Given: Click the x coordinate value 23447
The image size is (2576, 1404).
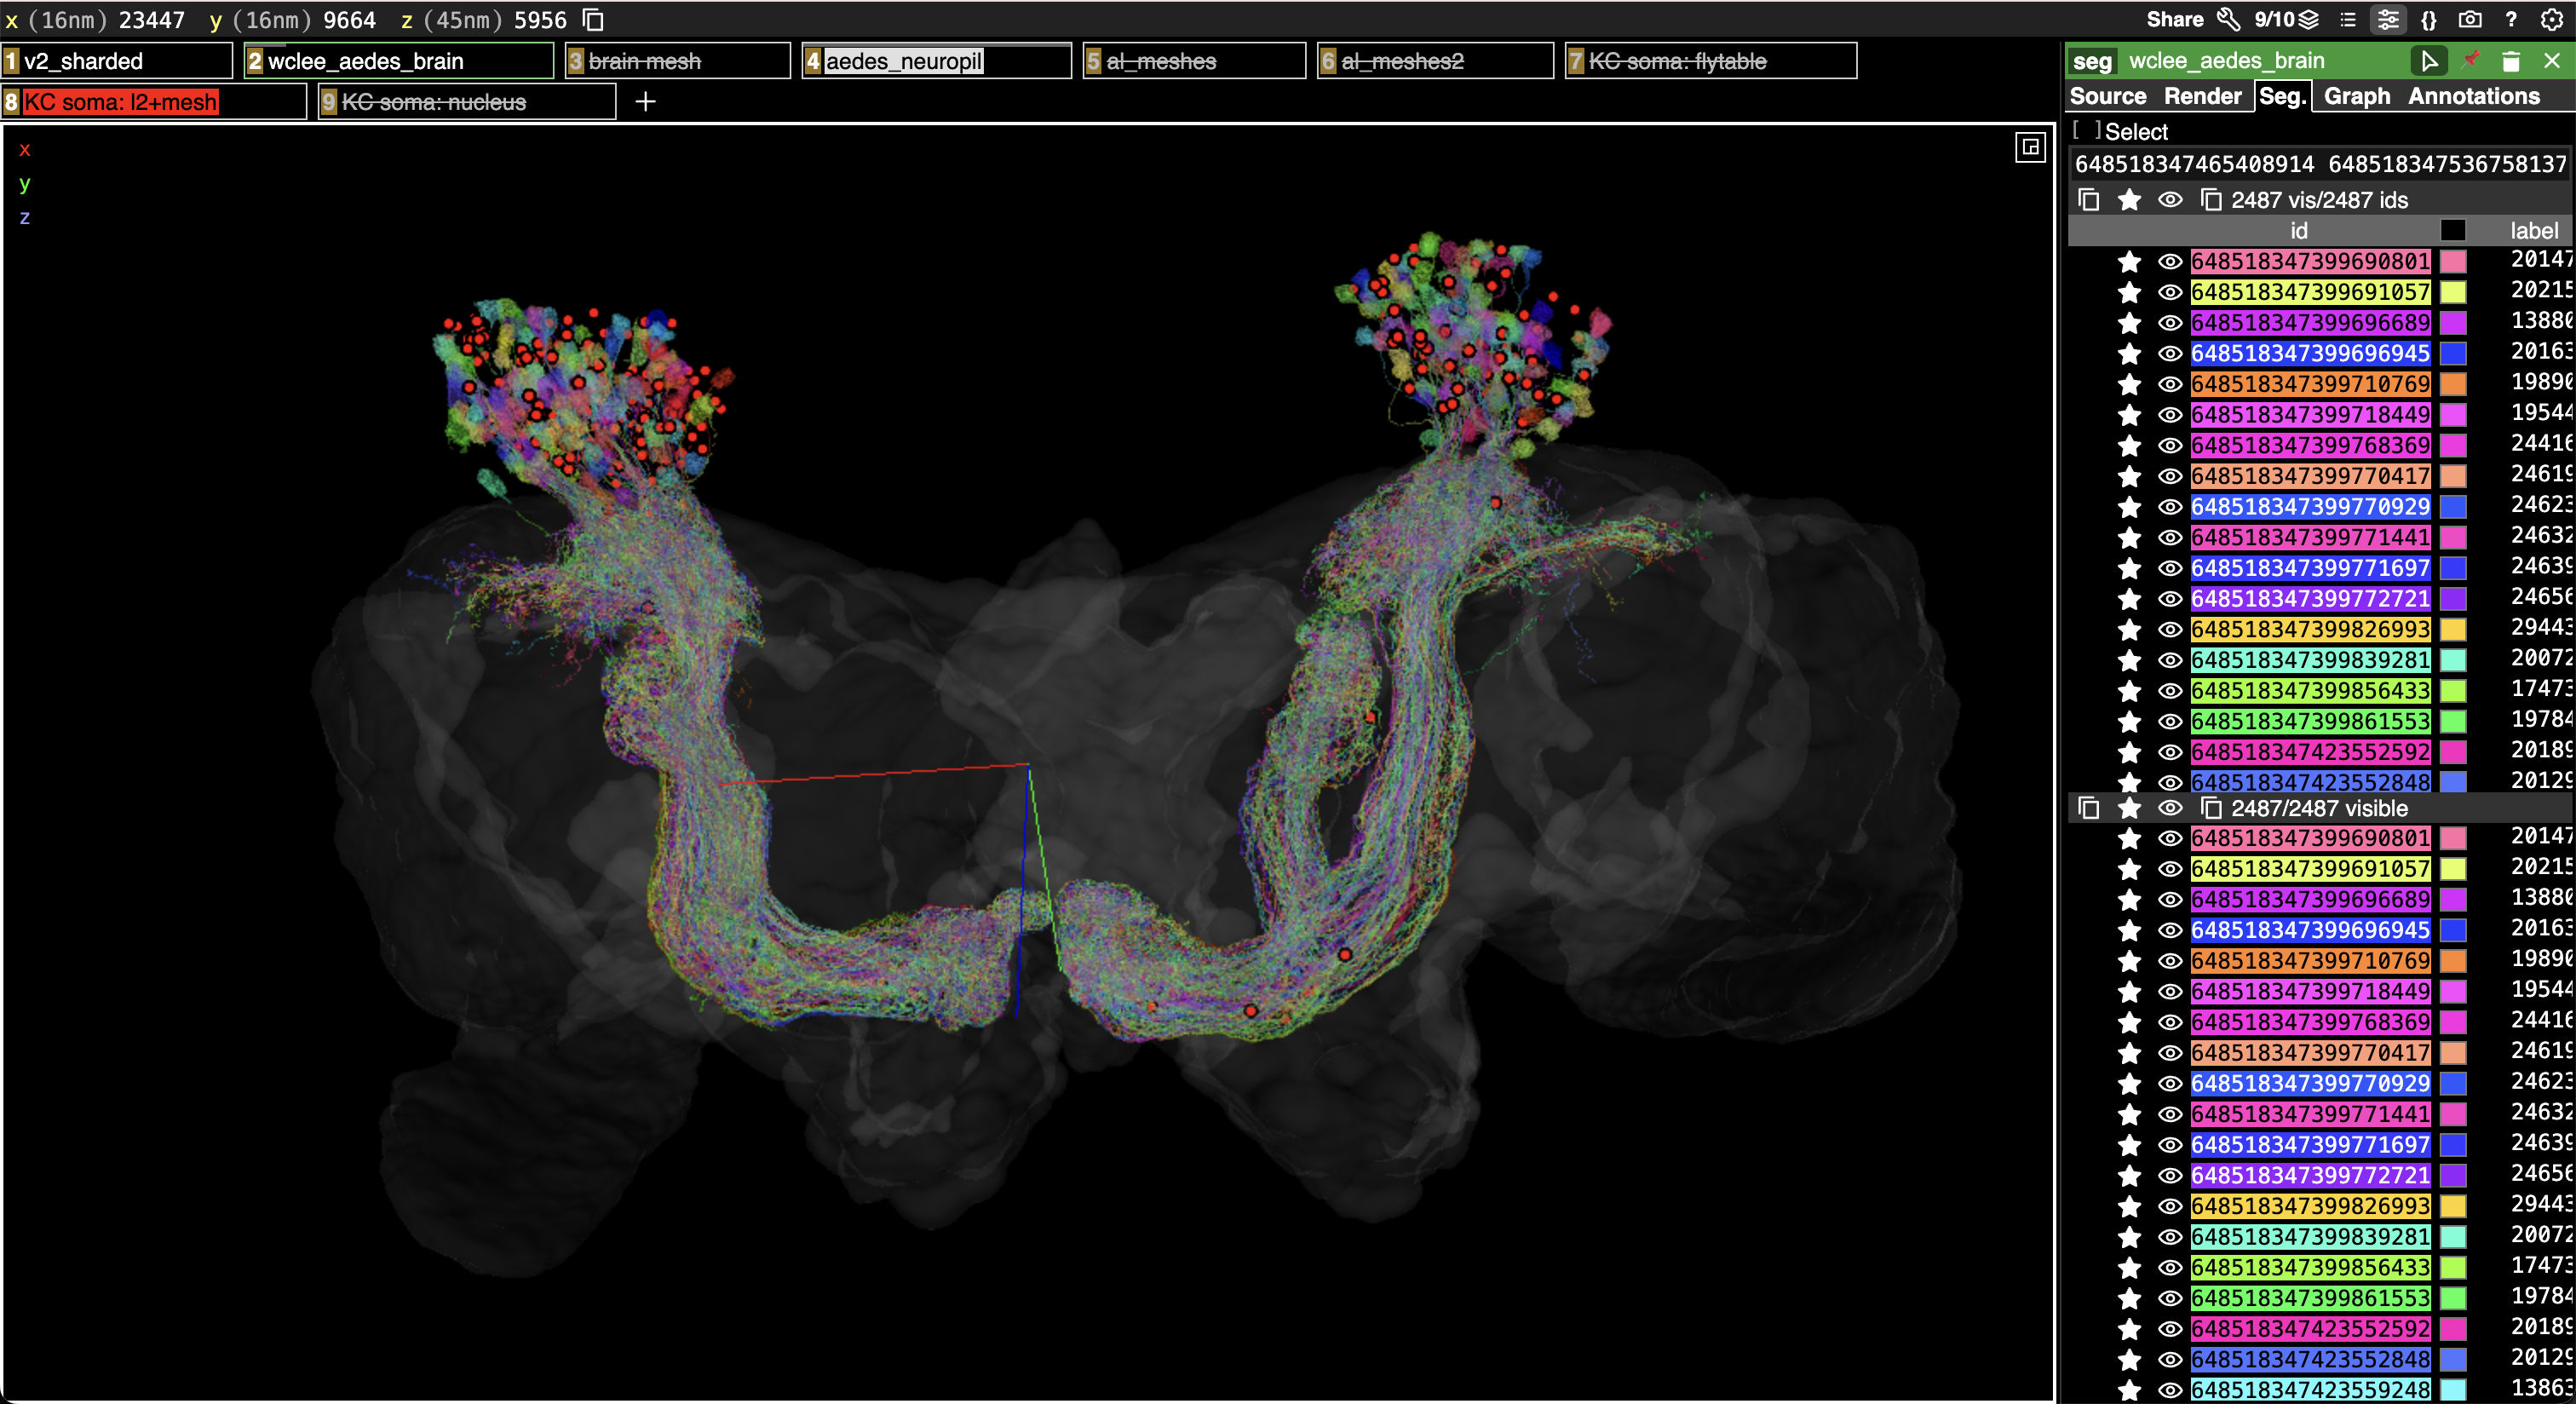Looking at the screenshot, I should point(152,19).
